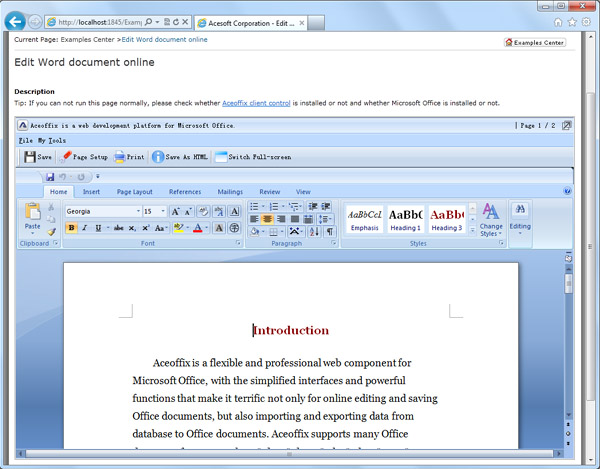
Task: Expand the Bullets list dropdown arrow
Action: (x=263, y=207)
